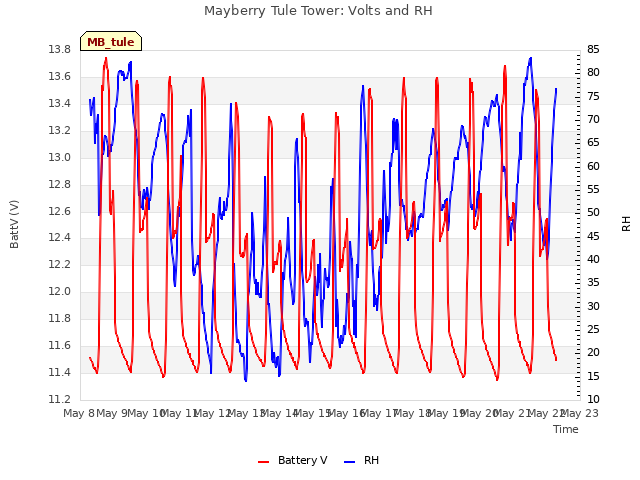Click the 12.0 voltage tick label

click(60, 291)
